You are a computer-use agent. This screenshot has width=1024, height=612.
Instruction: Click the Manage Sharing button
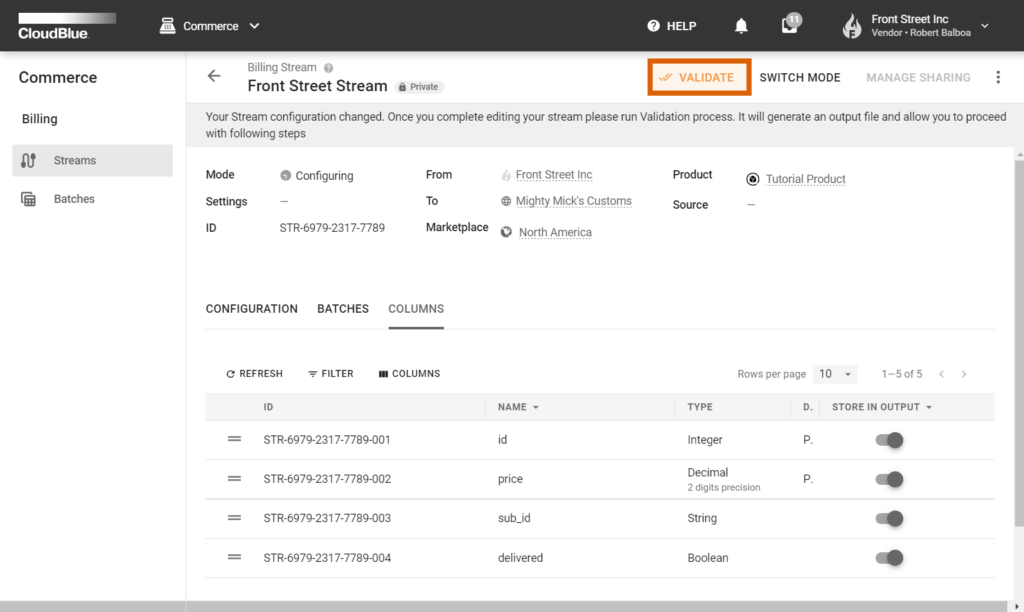click(918, 78)
